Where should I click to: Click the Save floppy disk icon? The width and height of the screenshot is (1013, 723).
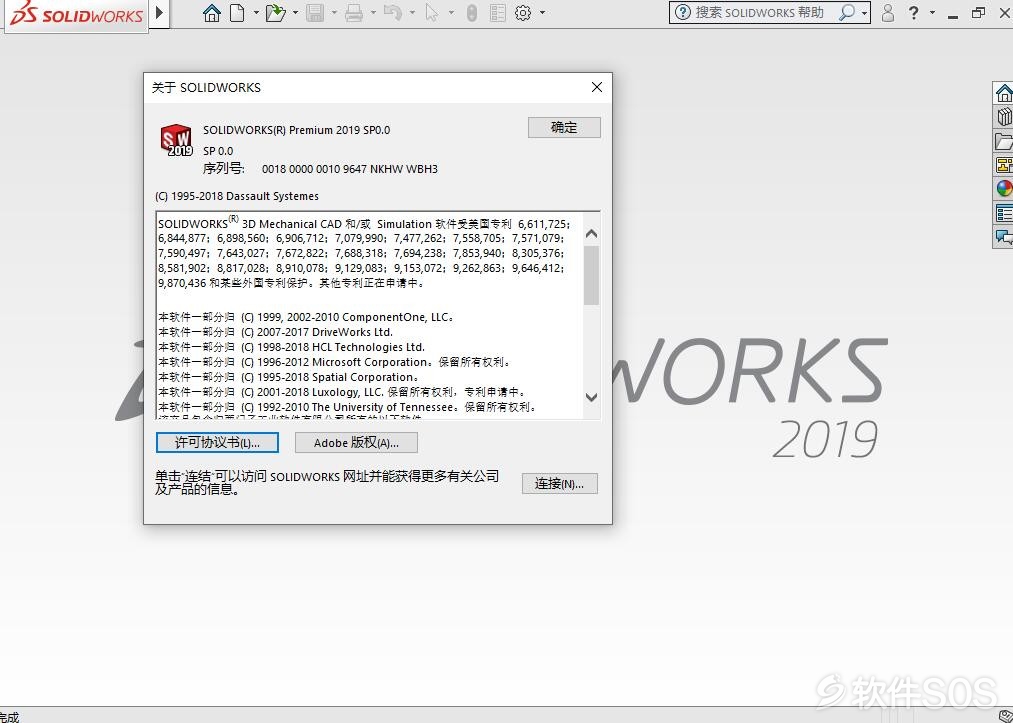[x=315, y=12]
